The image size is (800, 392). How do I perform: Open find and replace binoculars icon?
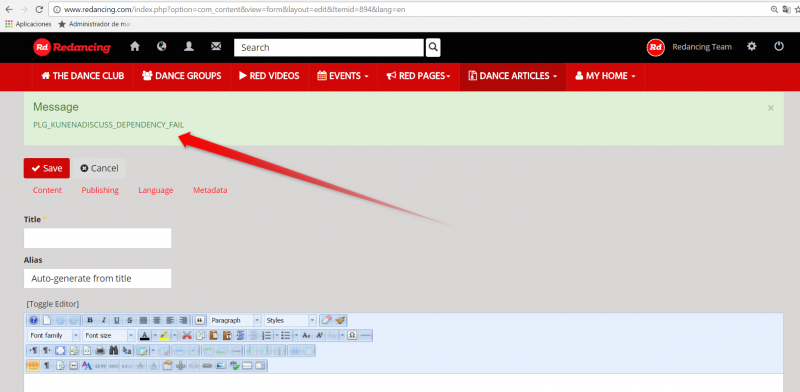click(113, 350)
